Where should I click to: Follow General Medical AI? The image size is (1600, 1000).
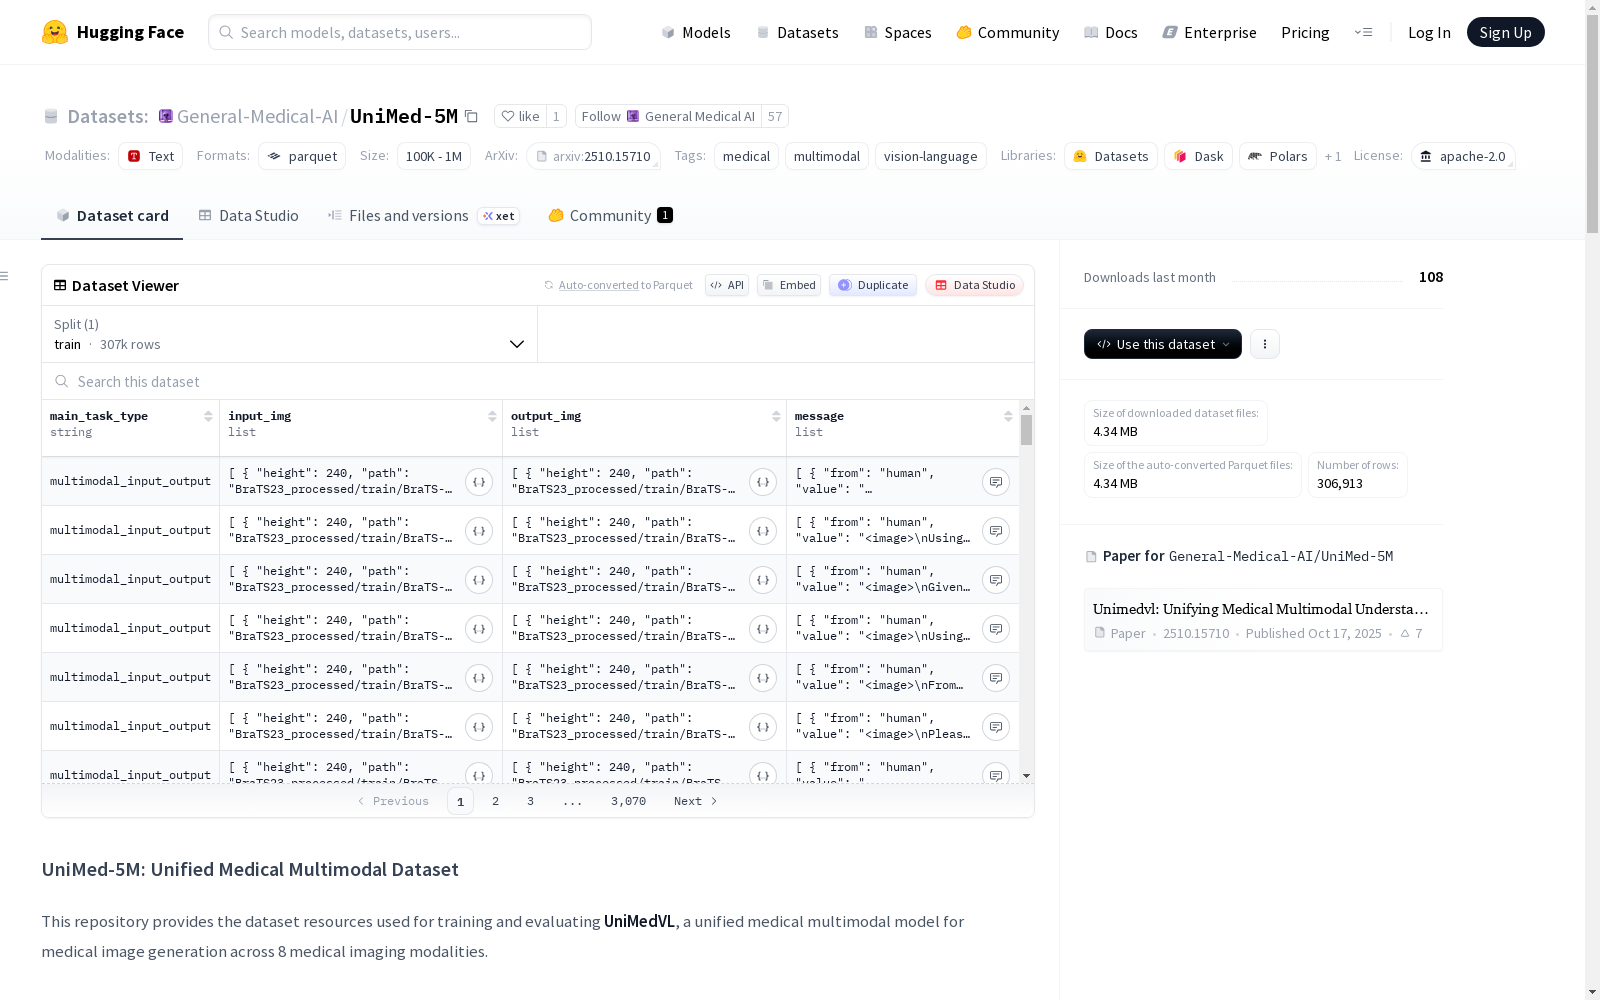point(668,116)
